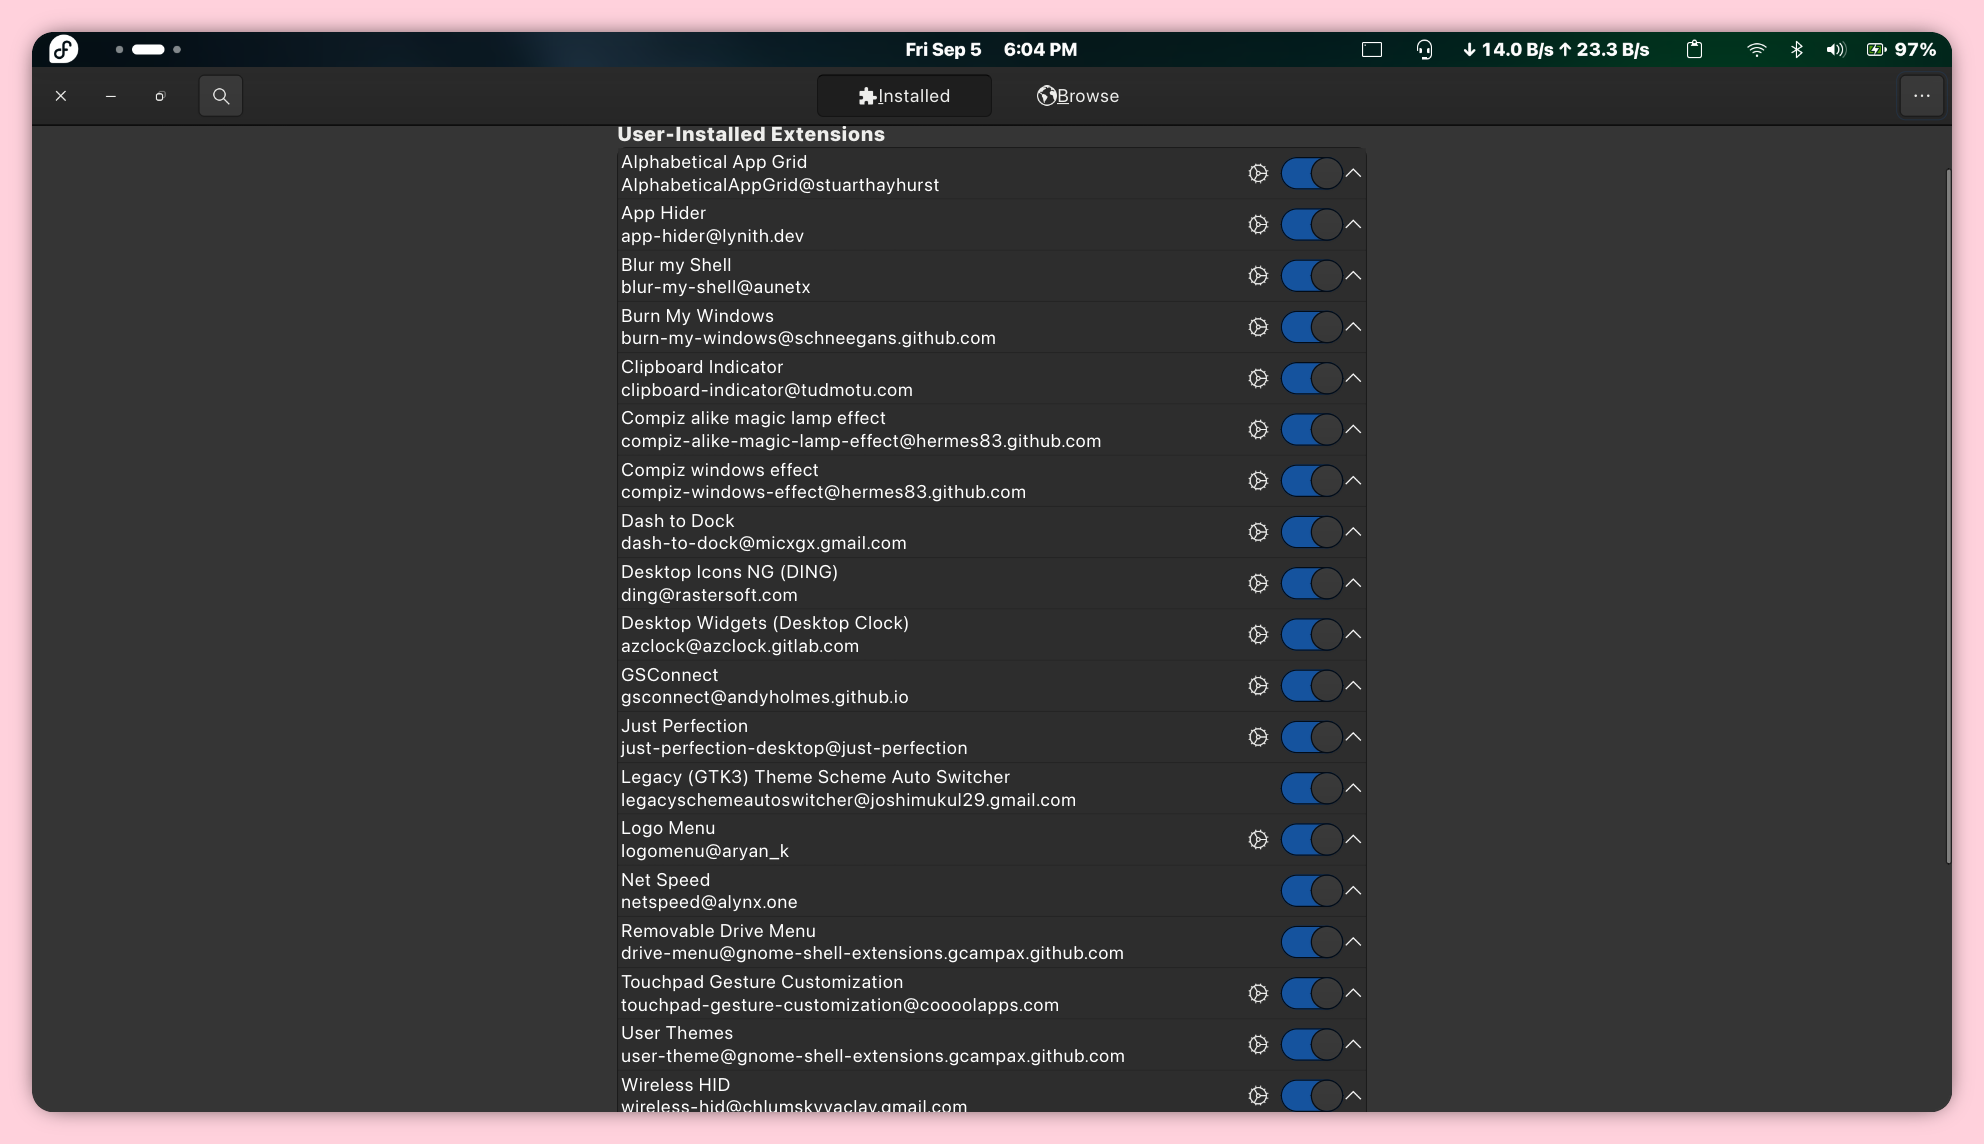Expand details for Compiz alike magic lamp effect
Viewport: 1984px width, 1144px height.
(1353, 429)
